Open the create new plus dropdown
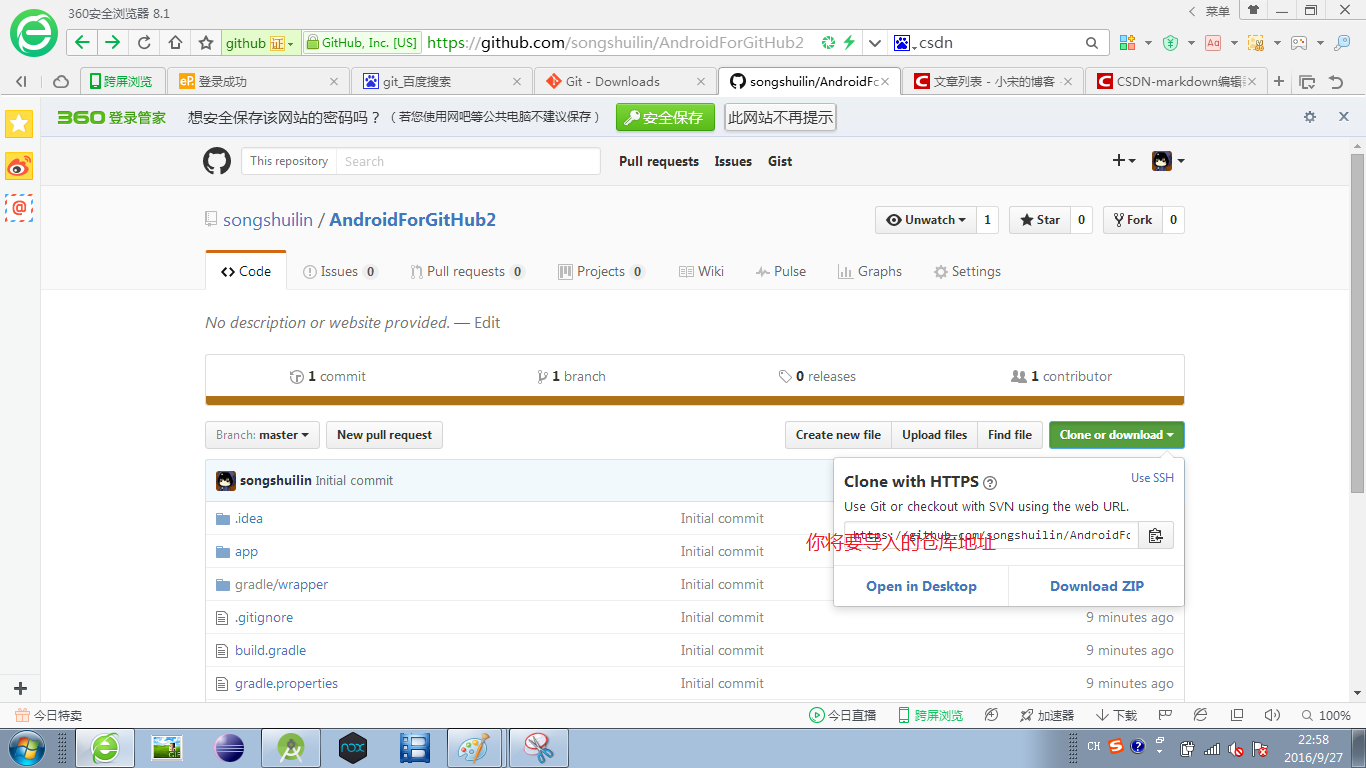The image size is (1366, 768). point(1124,161)
